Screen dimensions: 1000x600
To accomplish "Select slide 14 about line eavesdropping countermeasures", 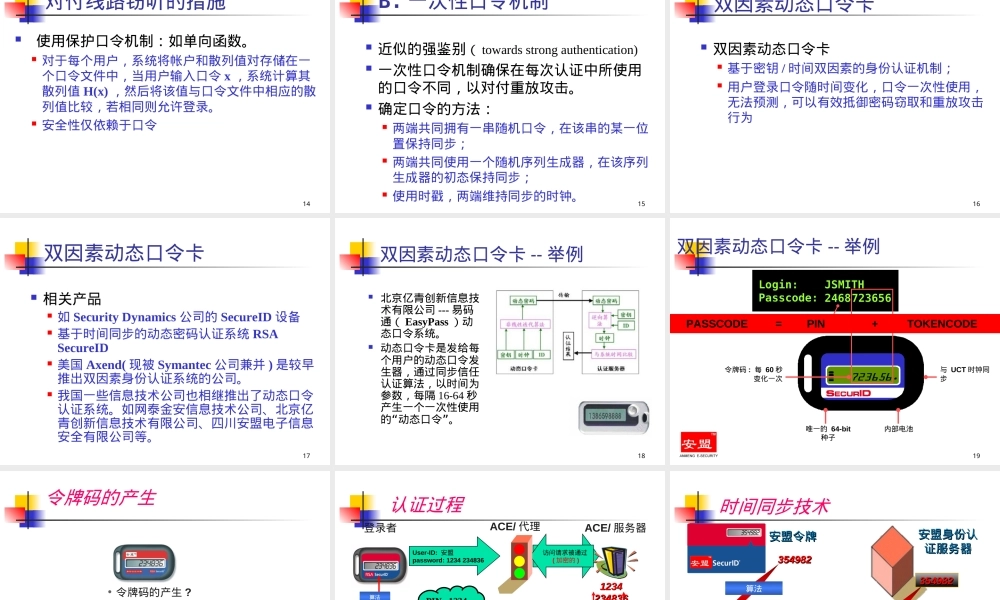I will tap(165, 106).
